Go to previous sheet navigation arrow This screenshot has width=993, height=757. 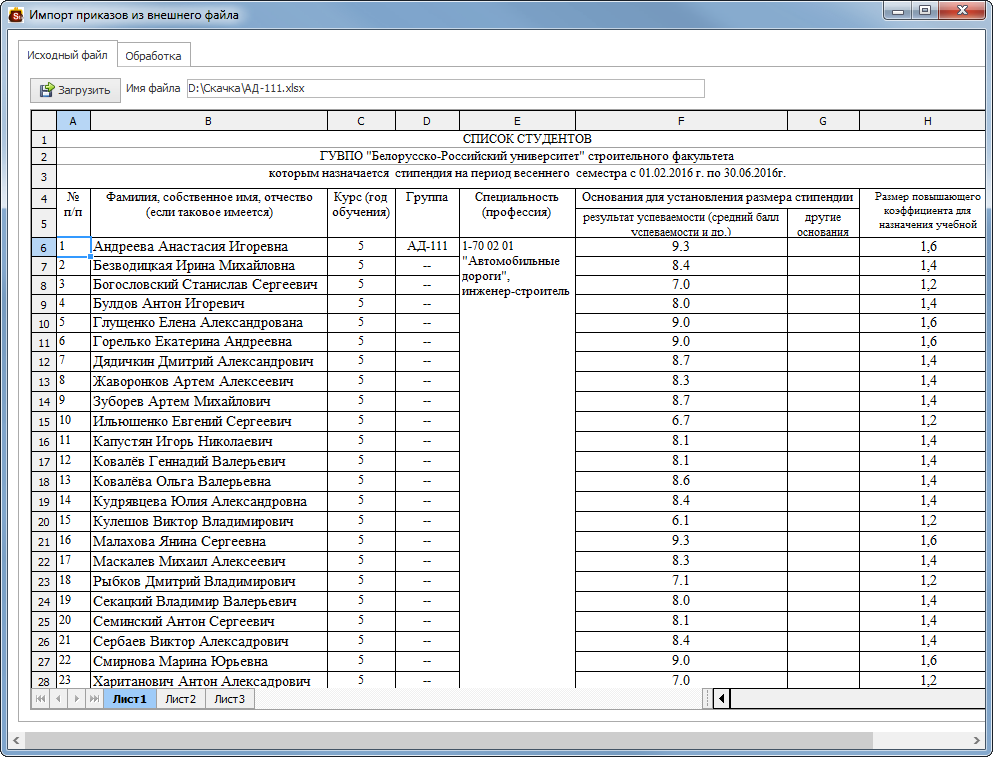(58, 699)
